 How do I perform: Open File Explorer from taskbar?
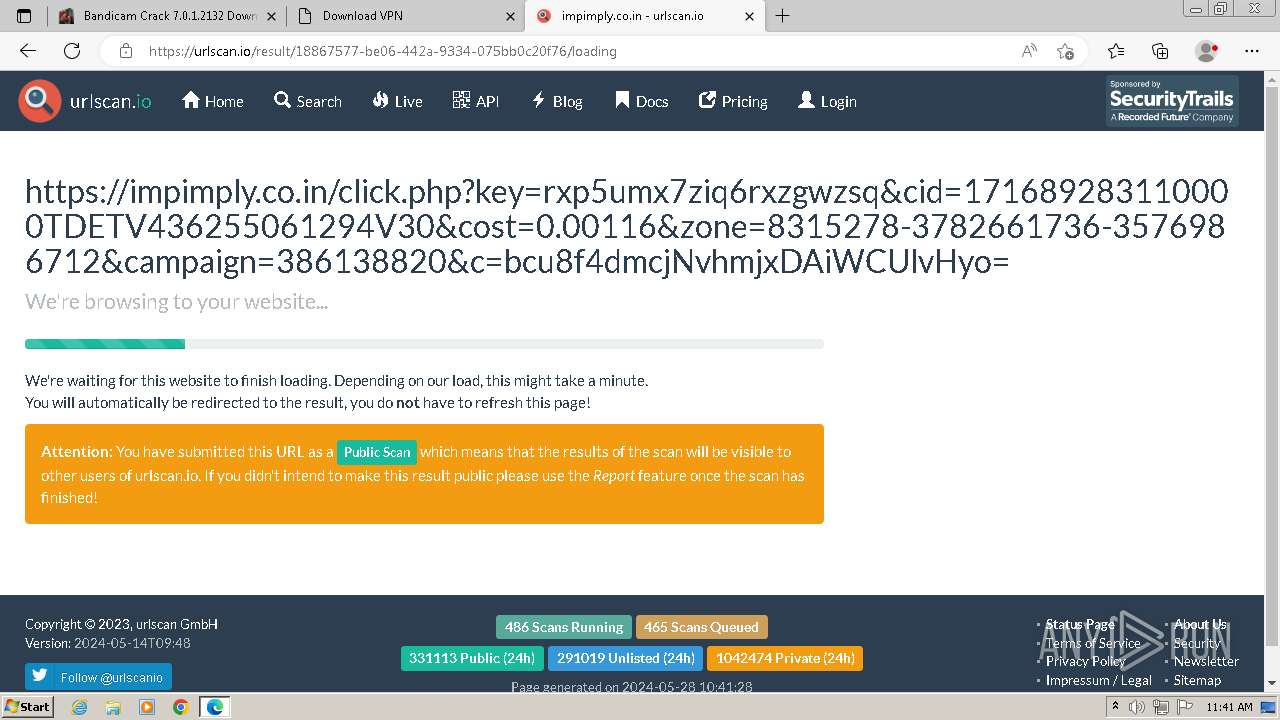click(113, 707)
